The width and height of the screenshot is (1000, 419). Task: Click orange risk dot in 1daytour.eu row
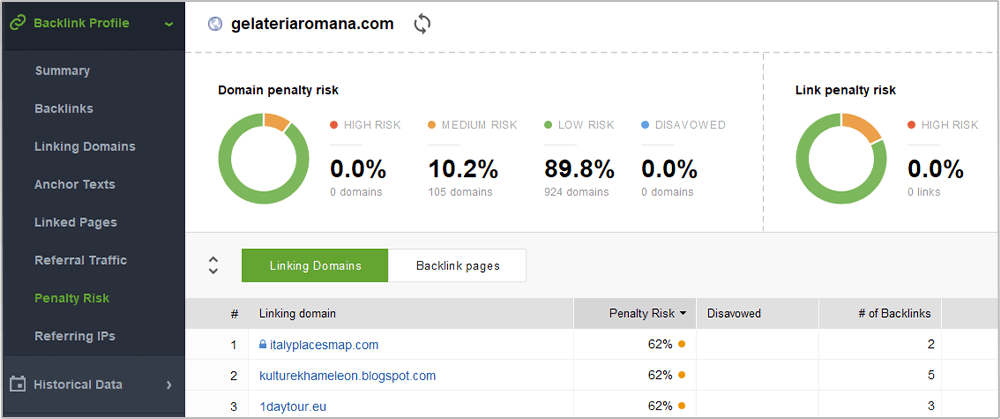tap(682, 406)
